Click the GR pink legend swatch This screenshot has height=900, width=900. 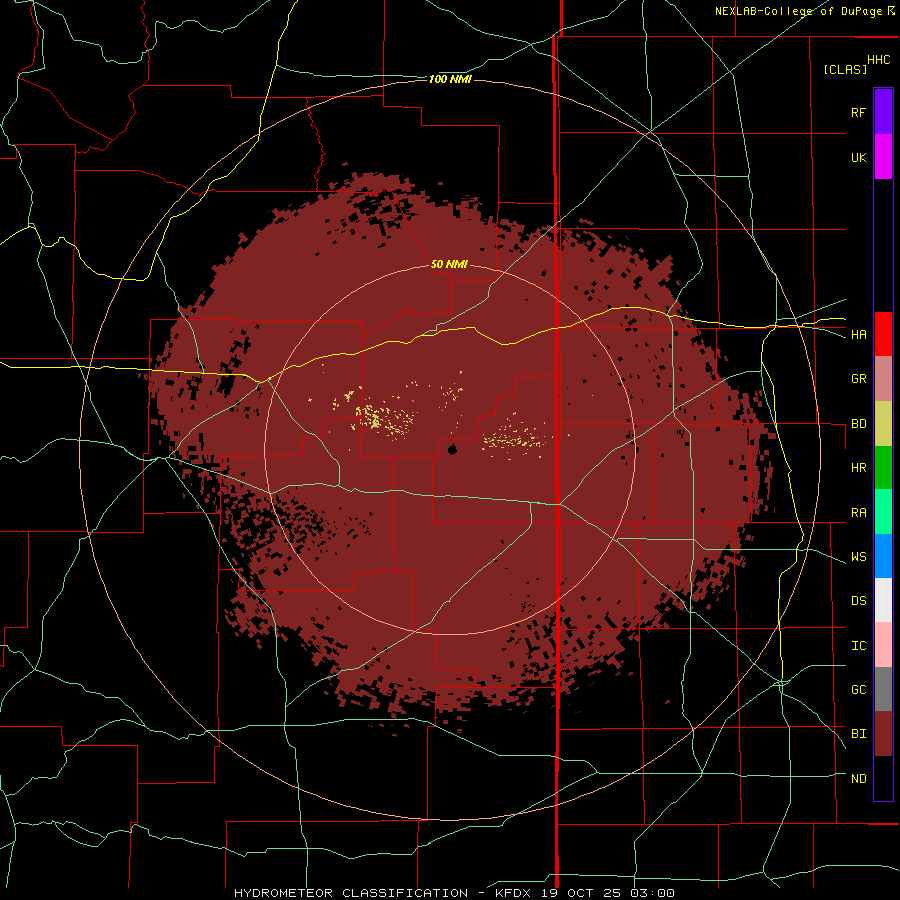point(883,379)
